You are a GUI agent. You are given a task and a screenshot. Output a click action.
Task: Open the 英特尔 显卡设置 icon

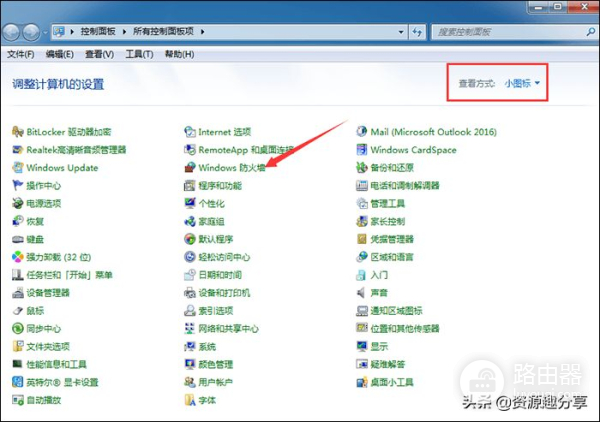click(x=18, y=382)
